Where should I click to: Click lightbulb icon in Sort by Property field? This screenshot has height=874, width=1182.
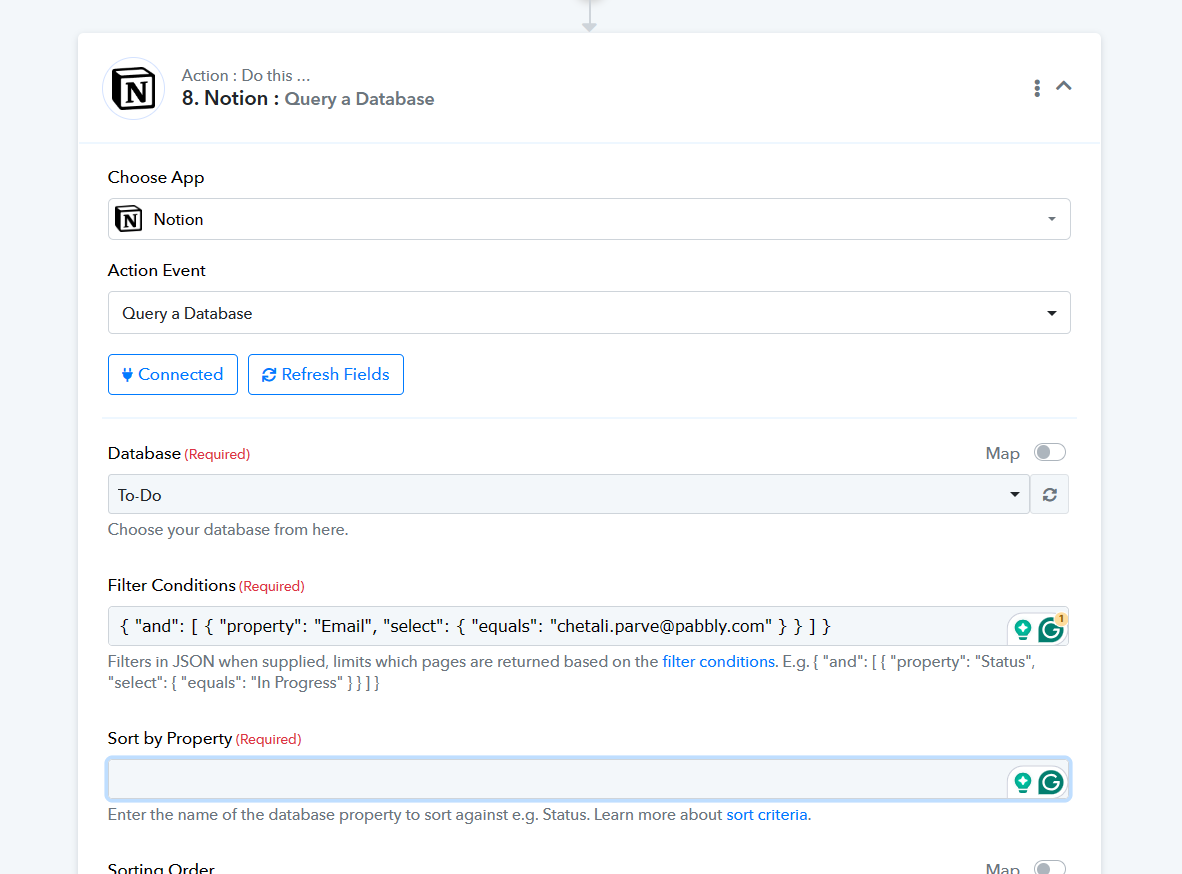[1023, 783]
